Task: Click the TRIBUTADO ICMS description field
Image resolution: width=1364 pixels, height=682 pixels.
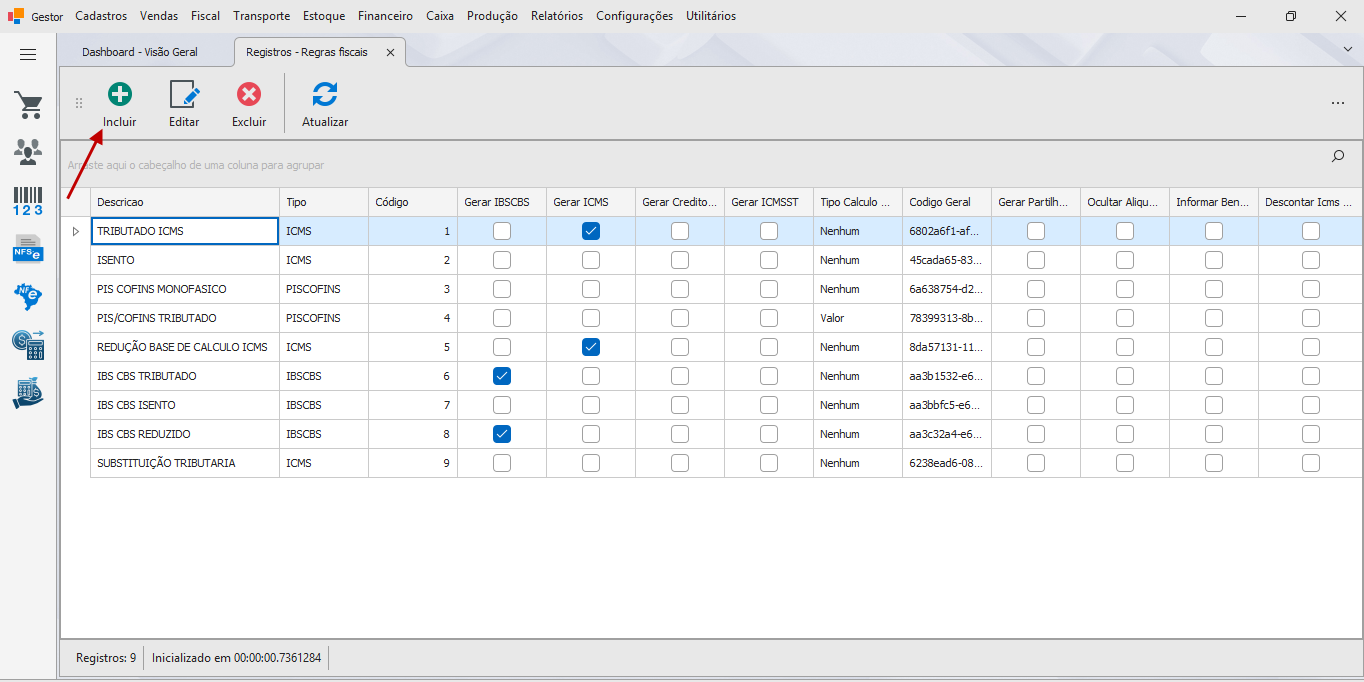Action: [x=185, y=231]
